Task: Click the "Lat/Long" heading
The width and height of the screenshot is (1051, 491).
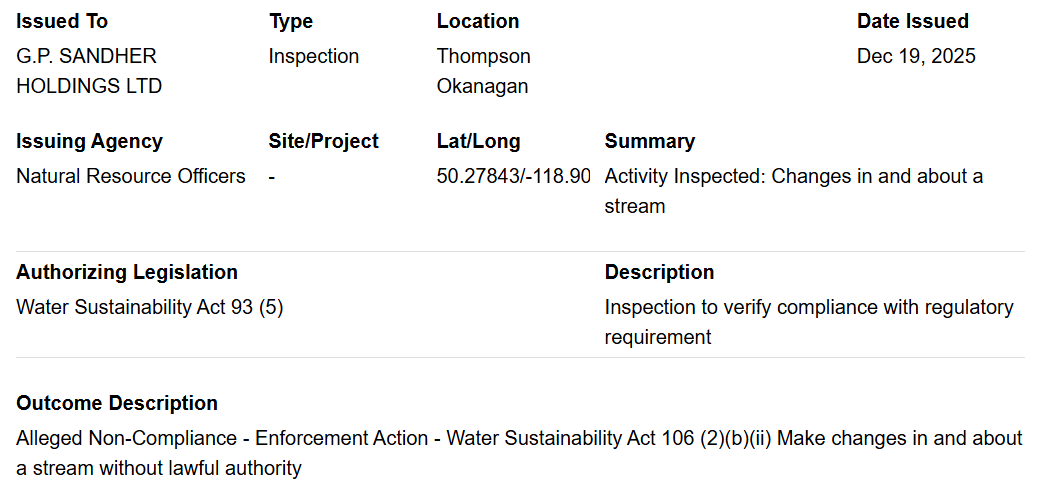Action: [x=478, y=141]
